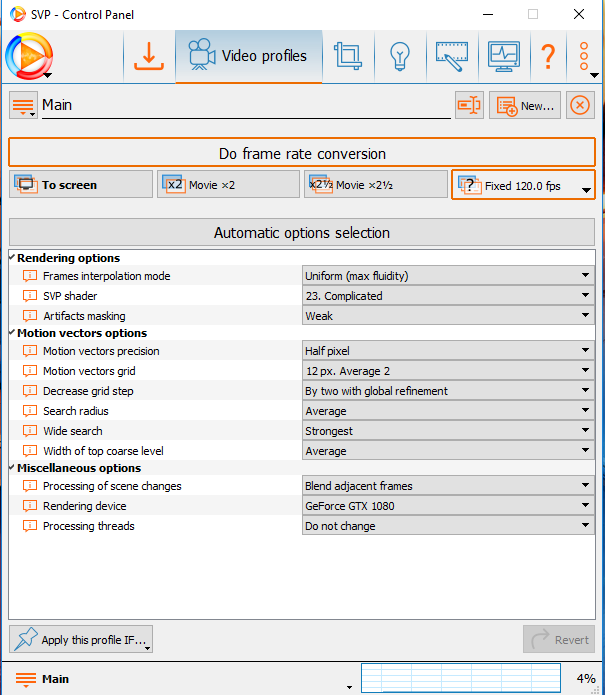Click the question mark help icon

click(547, 56)
